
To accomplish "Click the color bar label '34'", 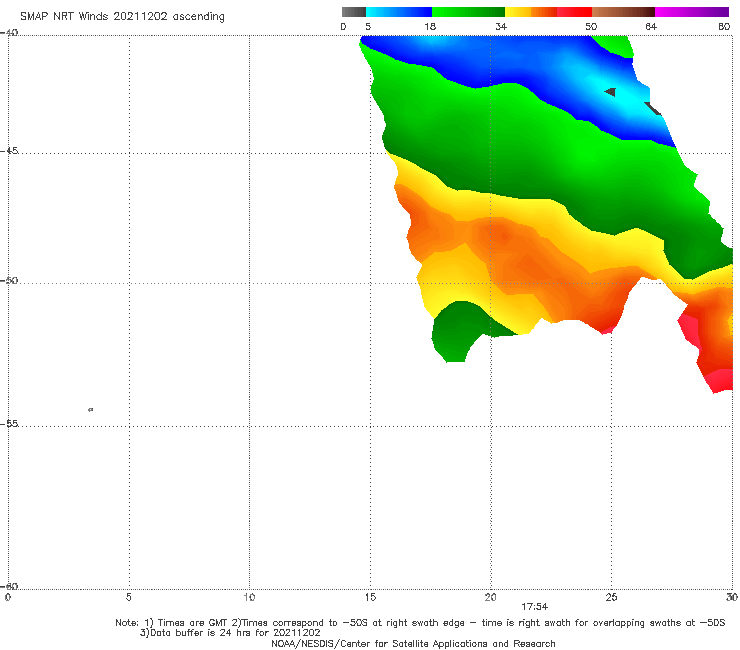I will click(x=501, y=27).
